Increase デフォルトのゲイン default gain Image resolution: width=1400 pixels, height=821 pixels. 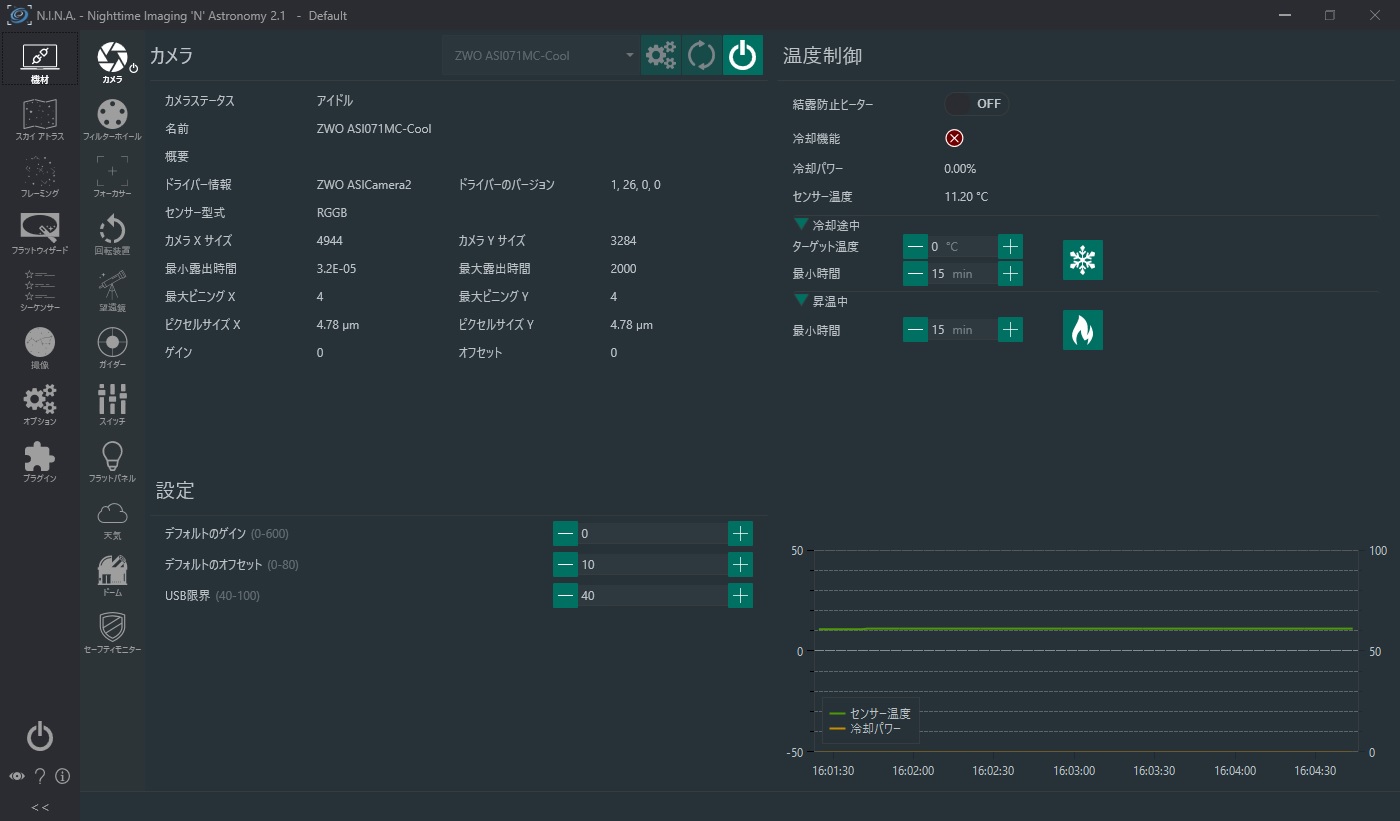coord(740,534)
